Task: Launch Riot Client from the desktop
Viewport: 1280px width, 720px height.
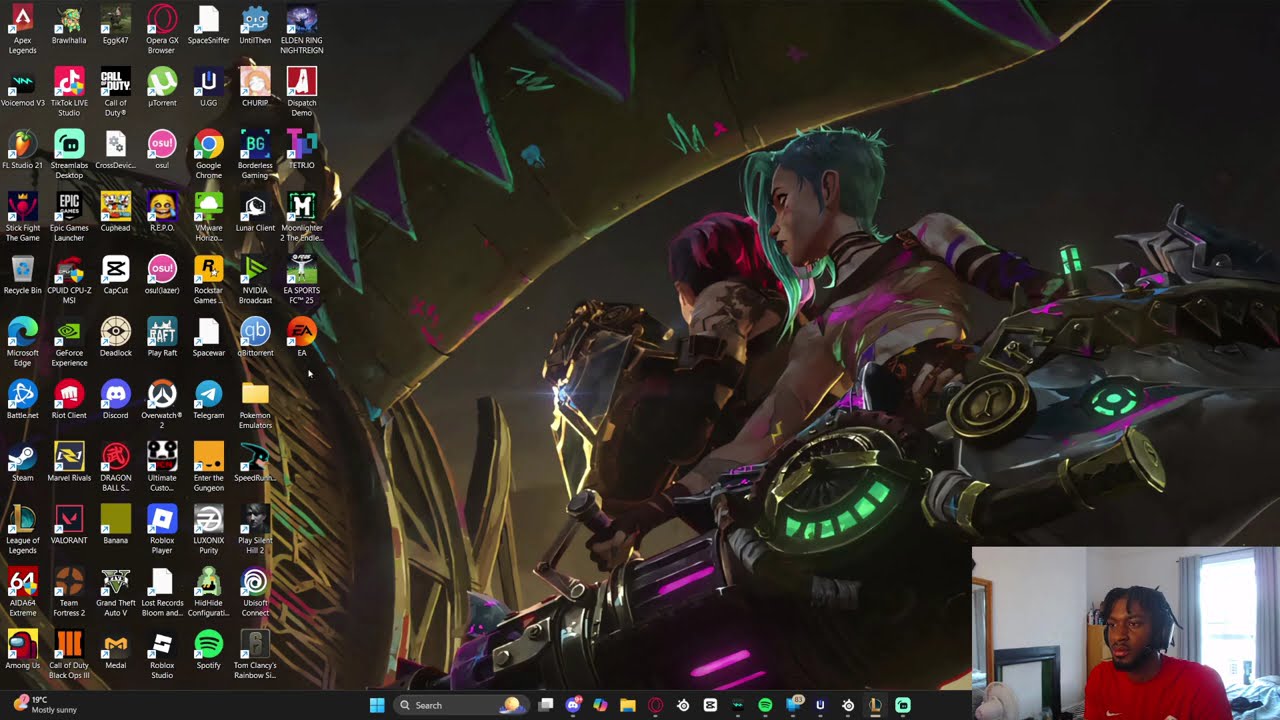Action: click(69, 399)
